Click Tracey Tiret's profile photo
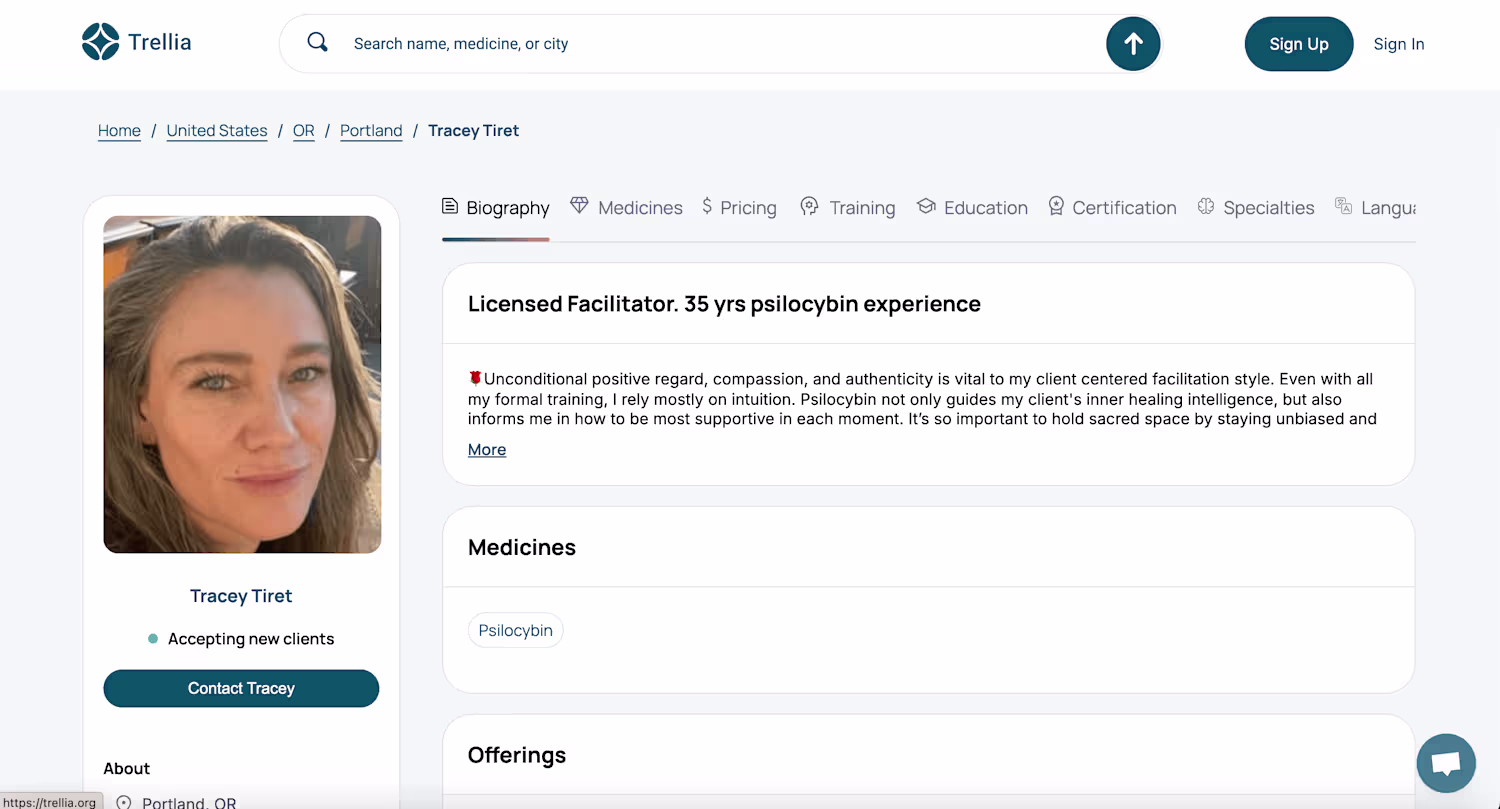The width and height of the screenshot is (1500, 809). (242, 384)
